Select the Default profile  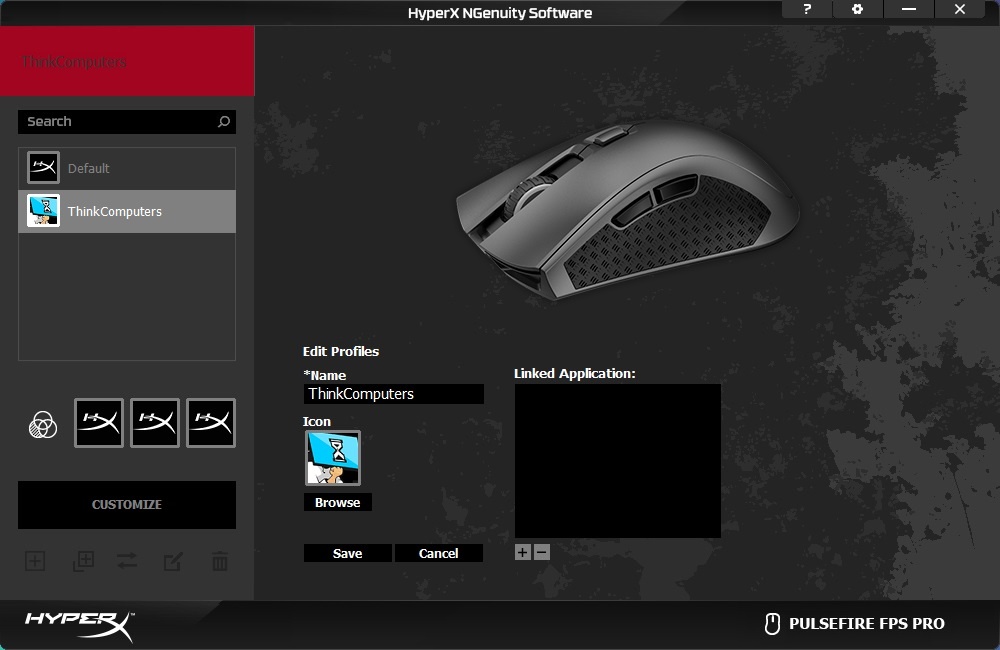pyautogui.click(x=127, y=168)
